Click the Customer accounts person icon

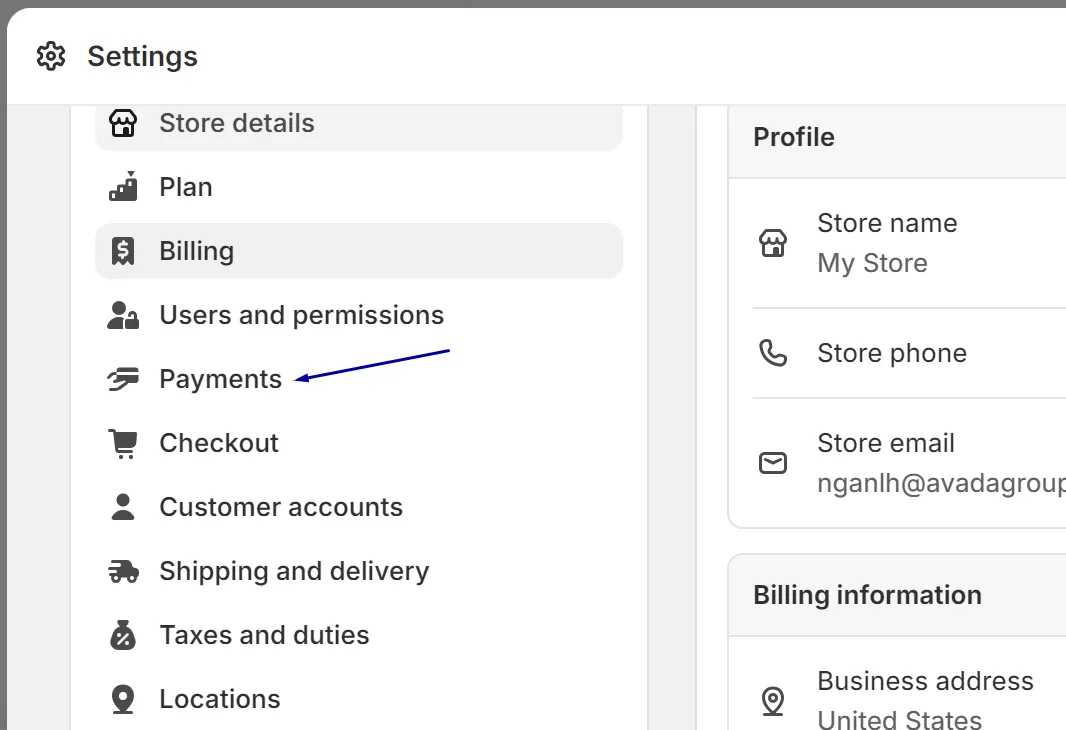[123, 507]
